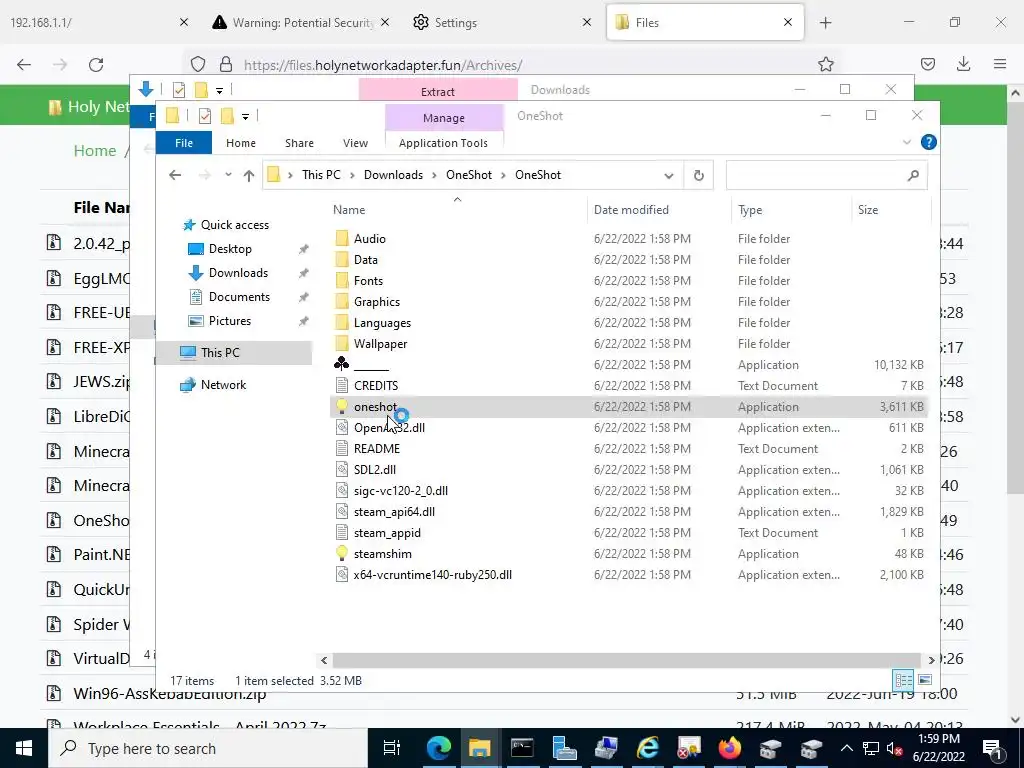Select the CREDITS text document
1024x768 pixels.
pos(376,386)
